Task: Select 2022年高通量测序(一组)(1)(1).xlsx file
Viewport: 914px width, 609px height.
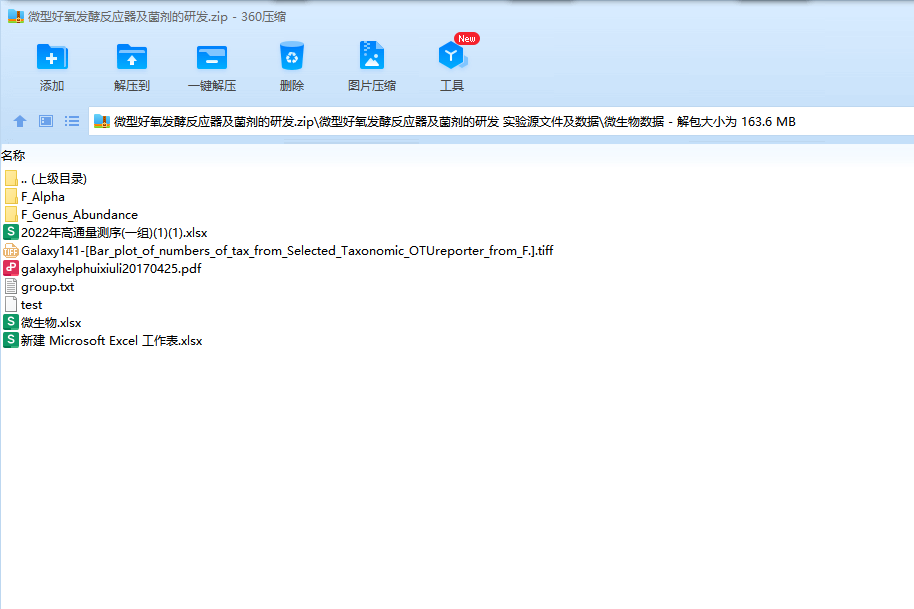Action: pyautogui.click(x=114, y=233)
